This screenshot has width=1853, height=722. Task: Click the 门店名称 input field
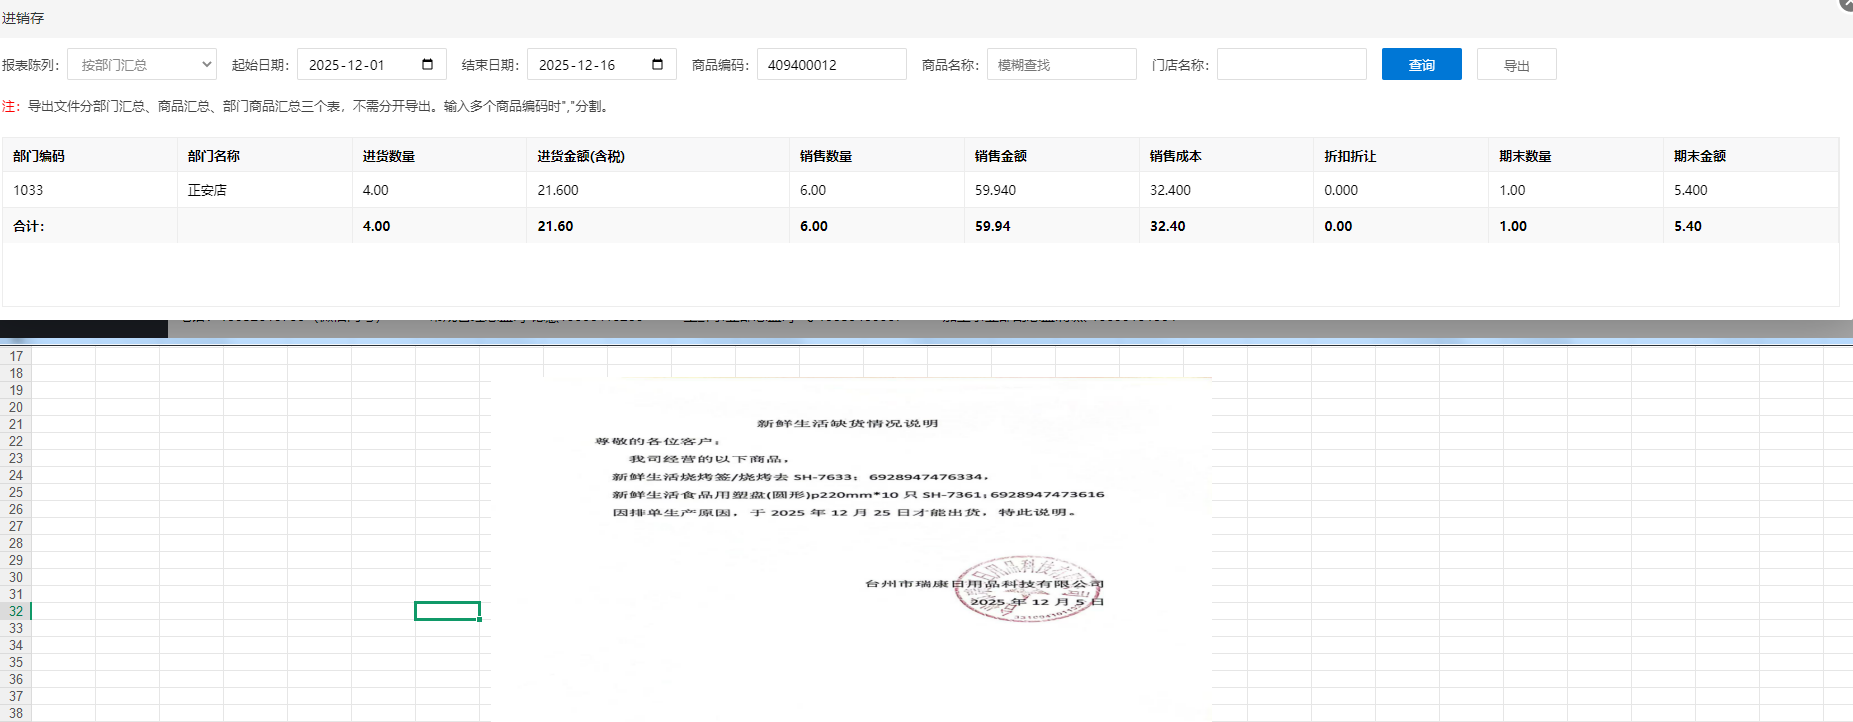1291,65
